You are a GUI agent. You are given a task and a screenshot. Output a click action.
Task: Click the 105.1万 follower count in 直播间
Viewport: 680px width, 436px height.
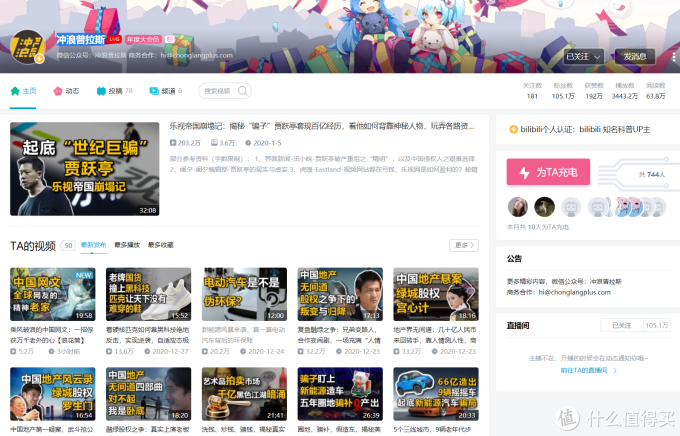click(657, 325)
